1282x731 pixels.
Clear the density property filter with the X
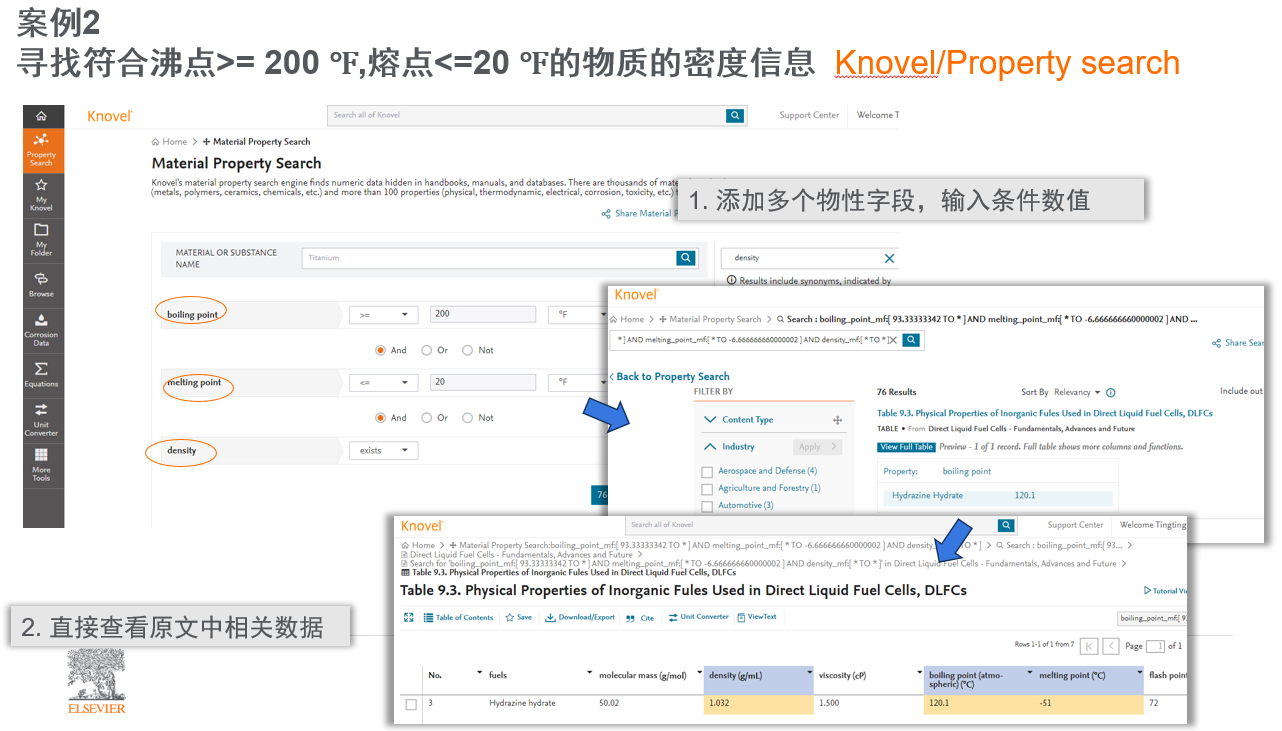(x=889, y=258)
